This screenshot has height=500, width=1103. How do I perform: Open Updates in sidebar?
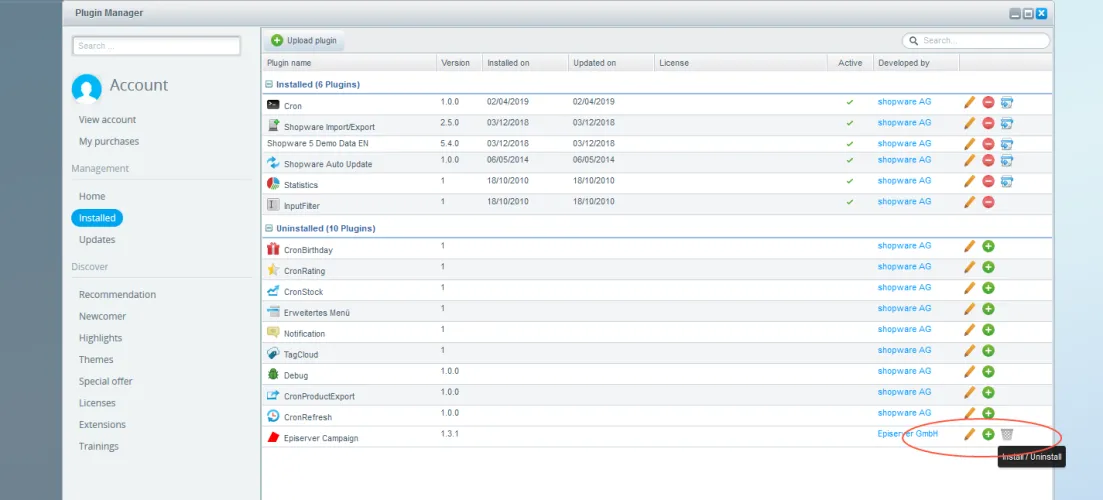97,240
